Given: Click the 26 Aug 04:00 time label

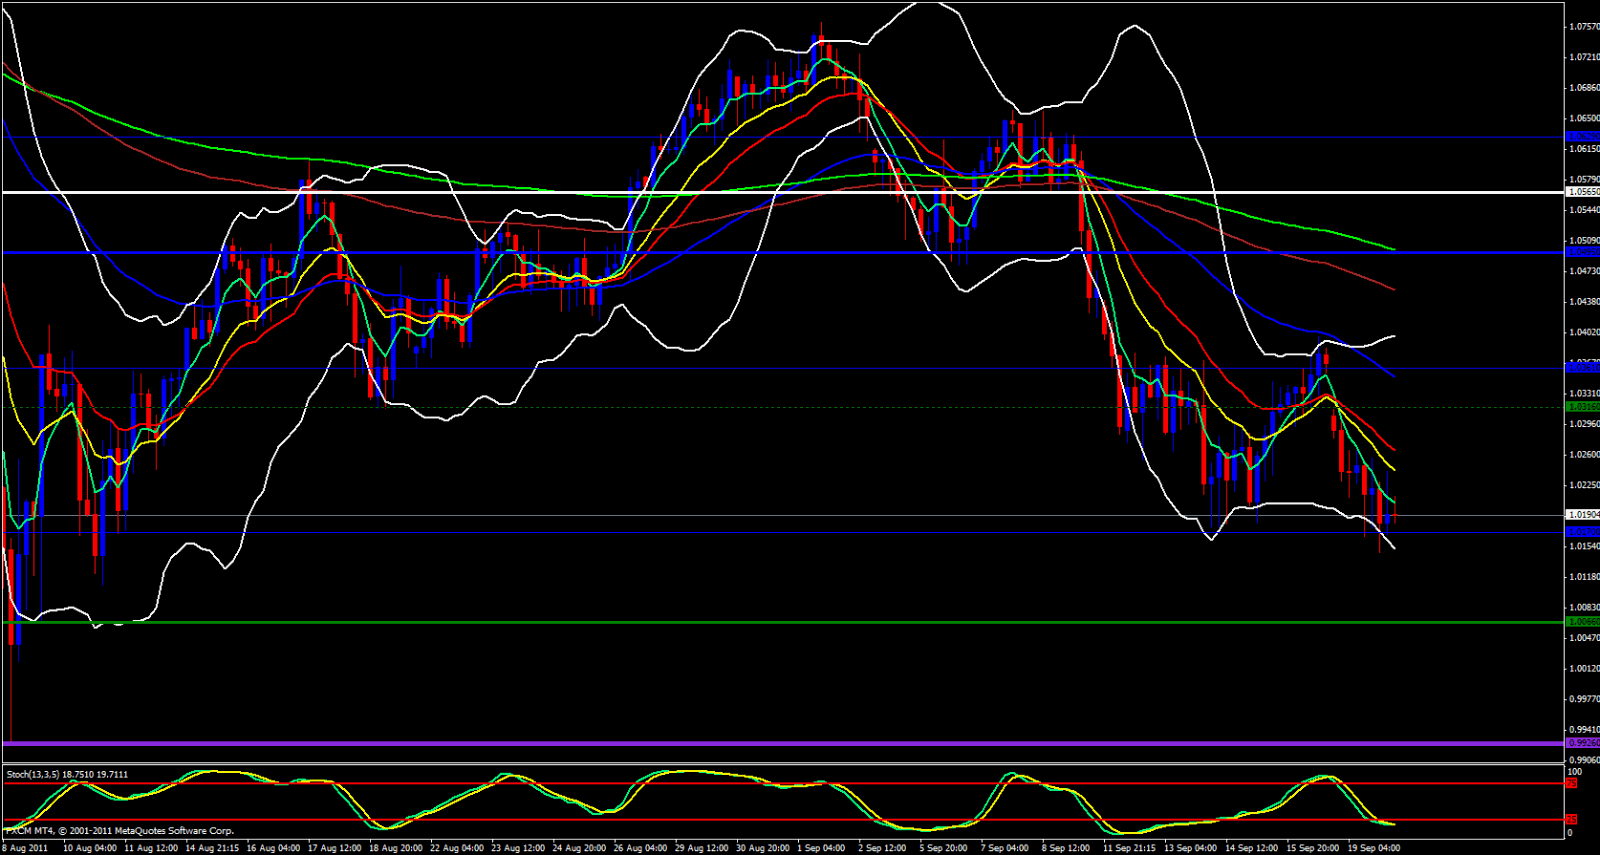Looking at the screenshot, I should coord(639,848).
